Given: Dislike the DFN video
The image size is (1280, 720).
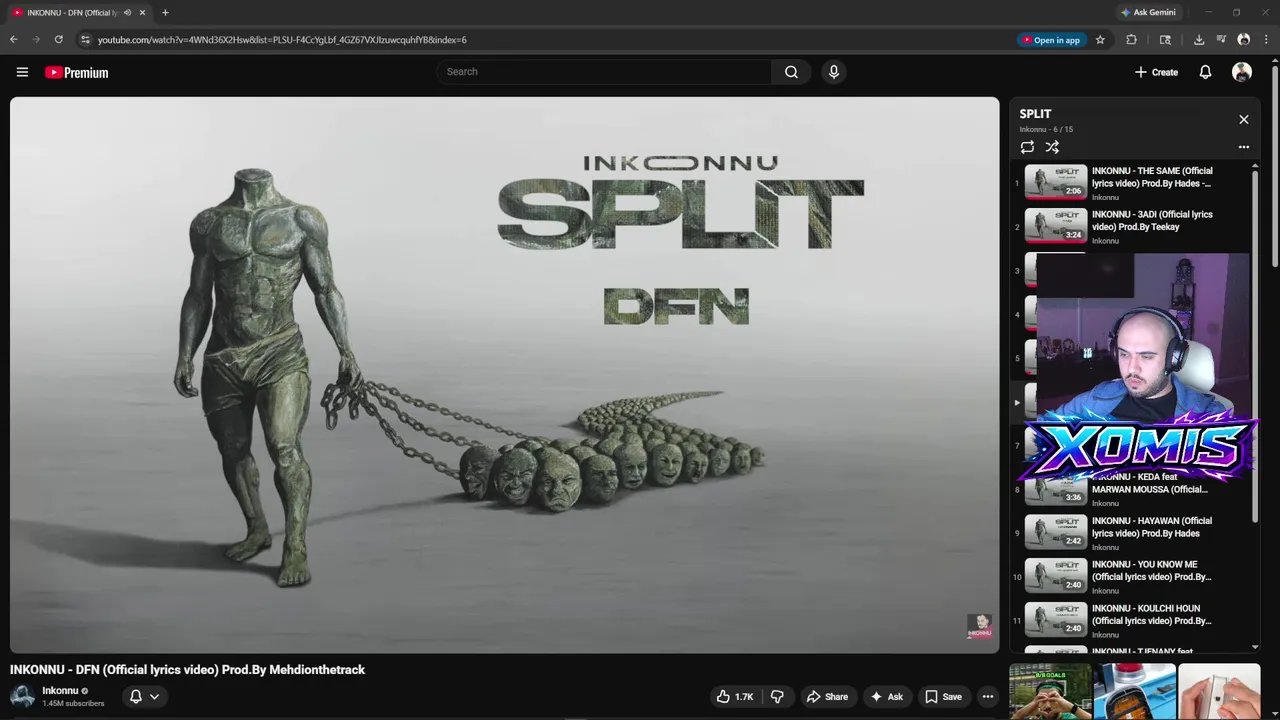Looking at the screenshot, I should 777,697.
